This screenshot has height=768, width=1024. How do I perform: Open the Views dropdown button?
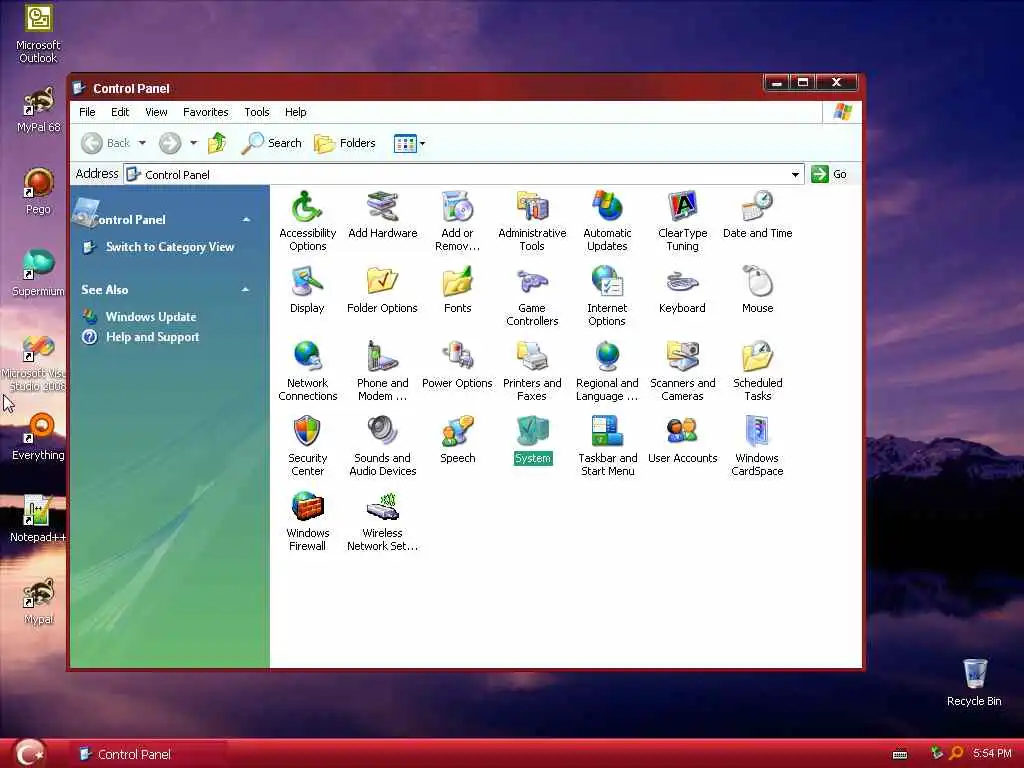[x=409, y=143]
